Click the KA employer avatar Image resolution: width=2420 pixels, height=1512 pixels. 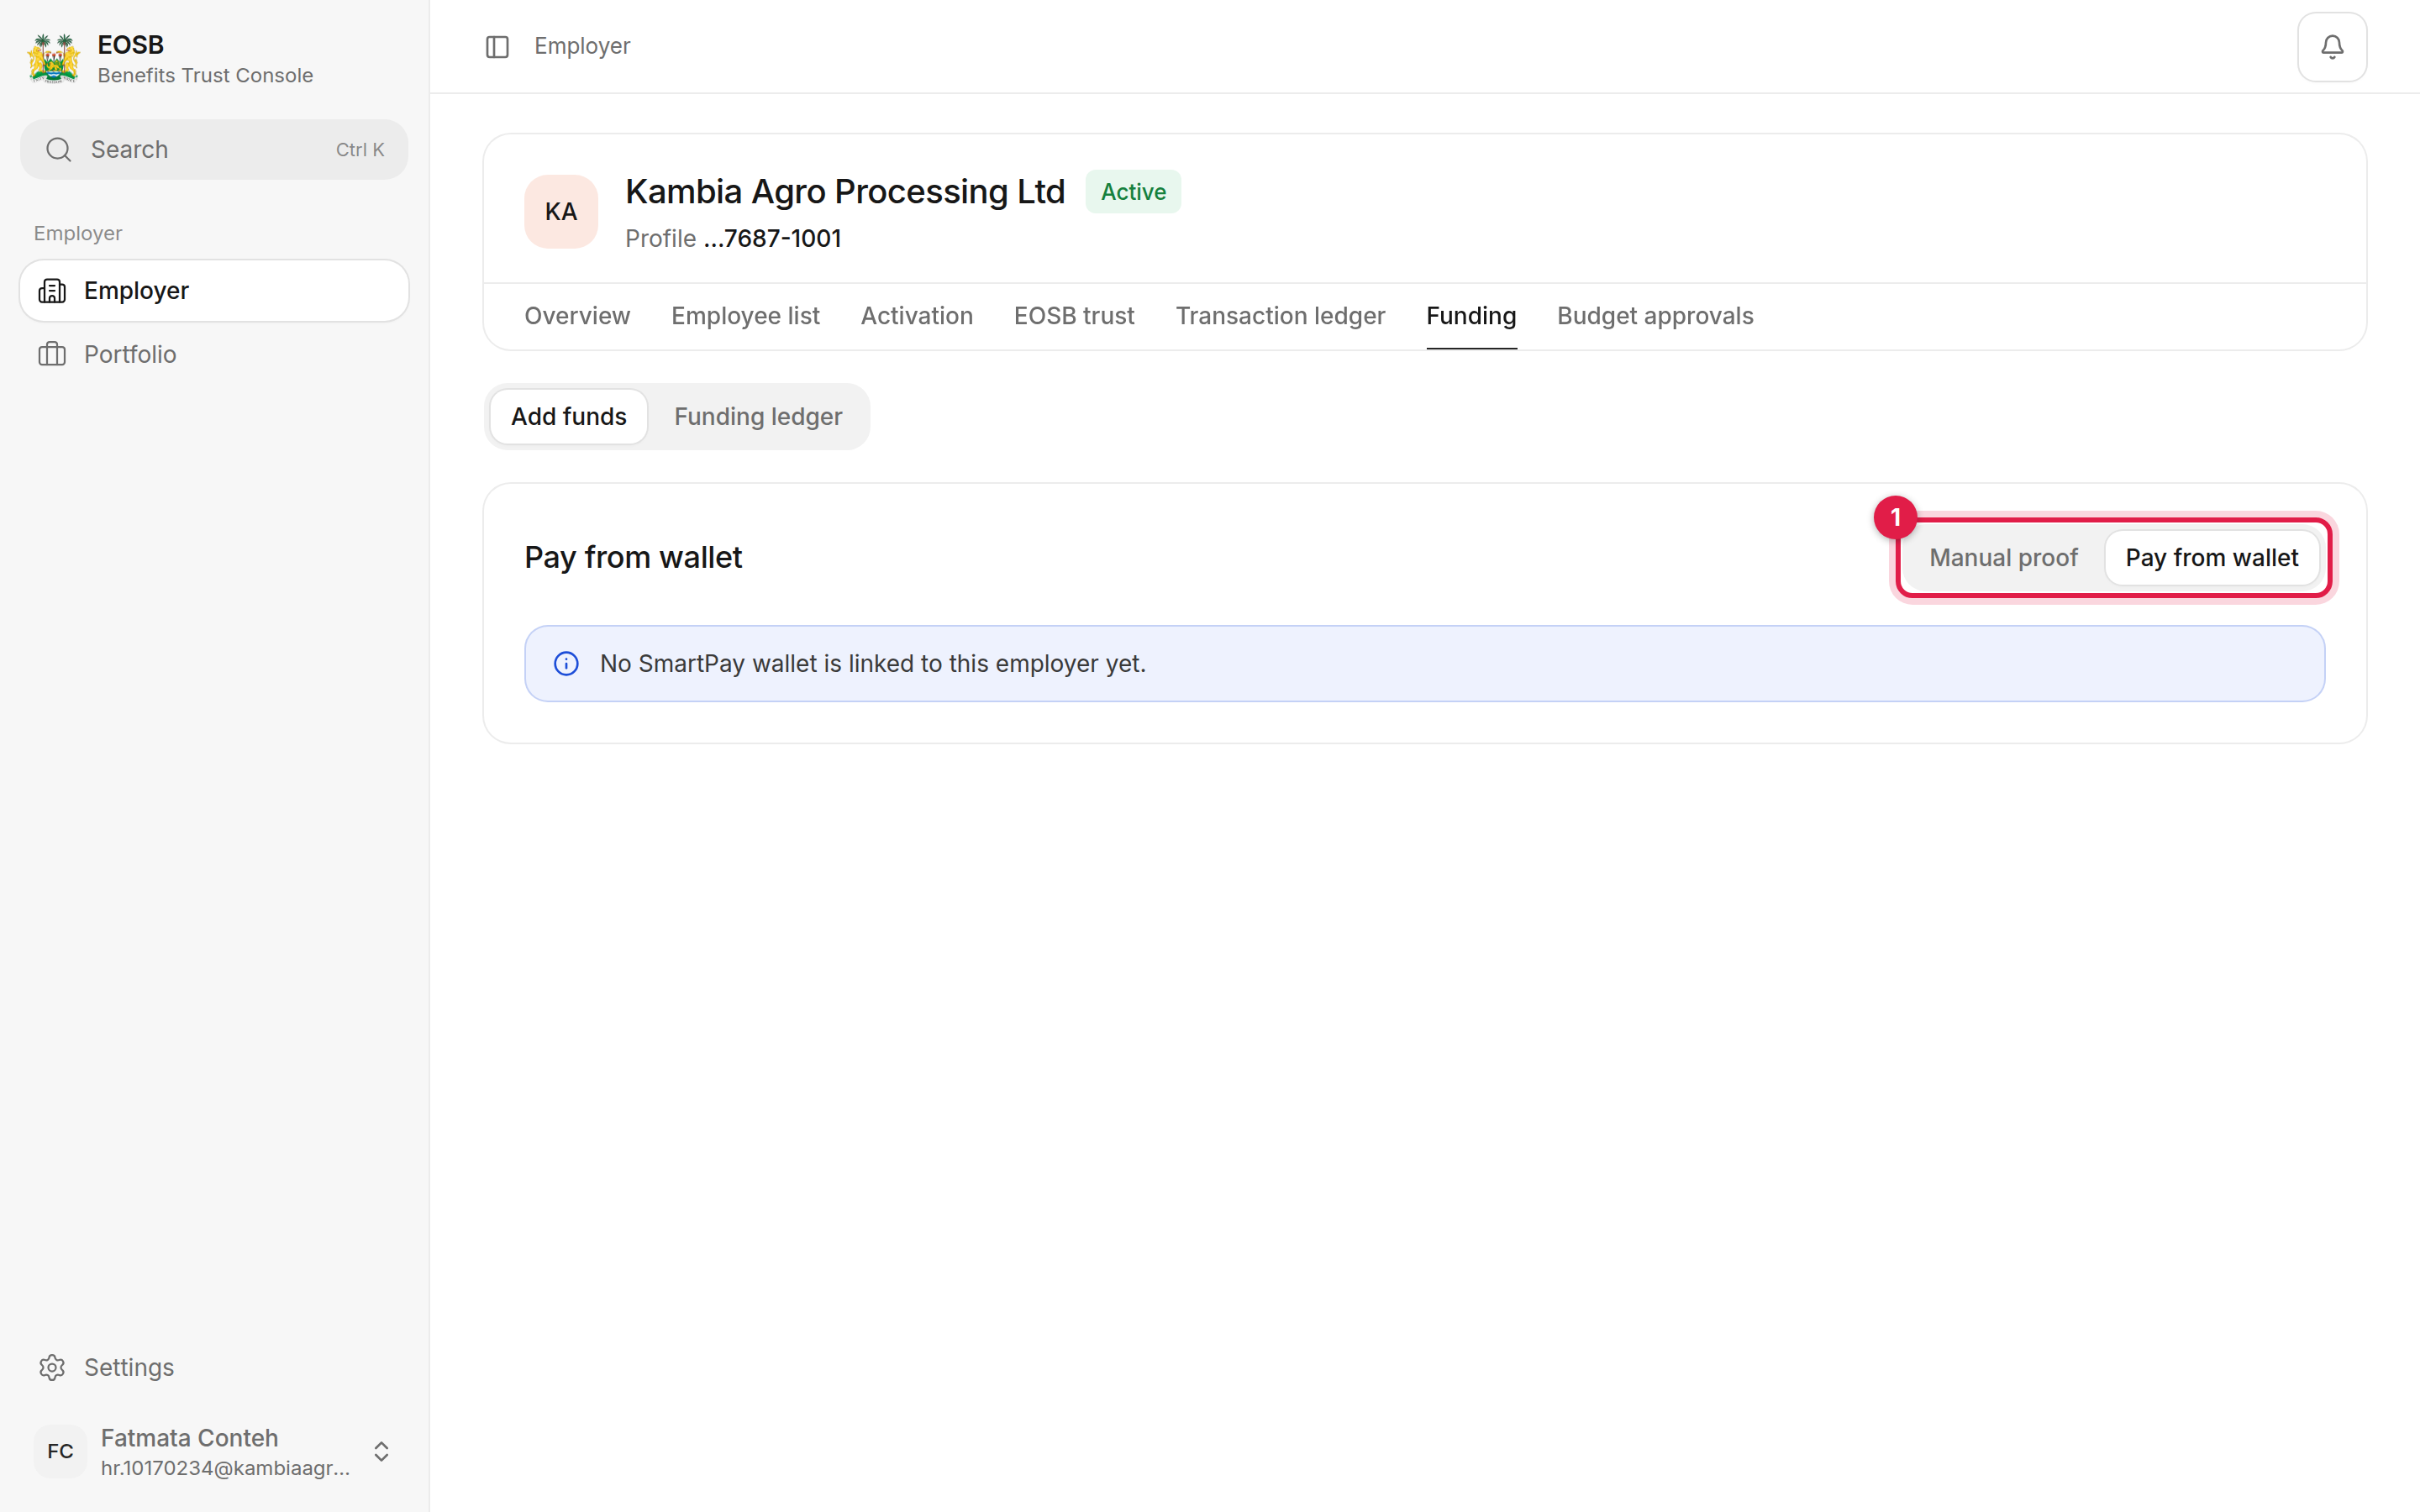click(x=561, y=212)
